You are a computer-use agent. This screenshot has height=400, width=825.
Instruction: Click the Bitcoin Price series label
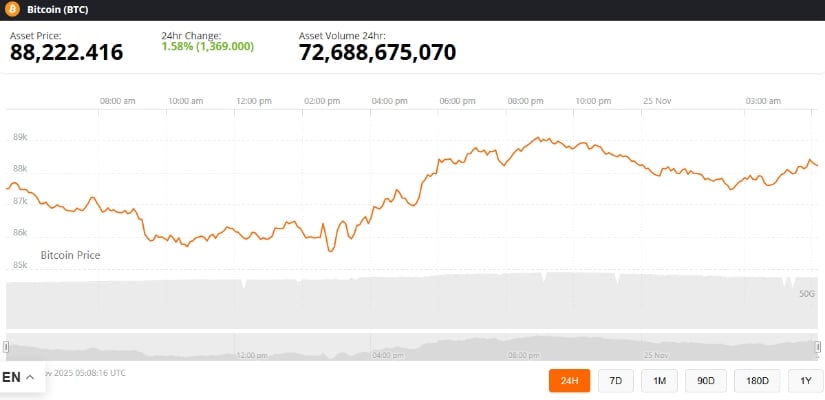(70, 256)
